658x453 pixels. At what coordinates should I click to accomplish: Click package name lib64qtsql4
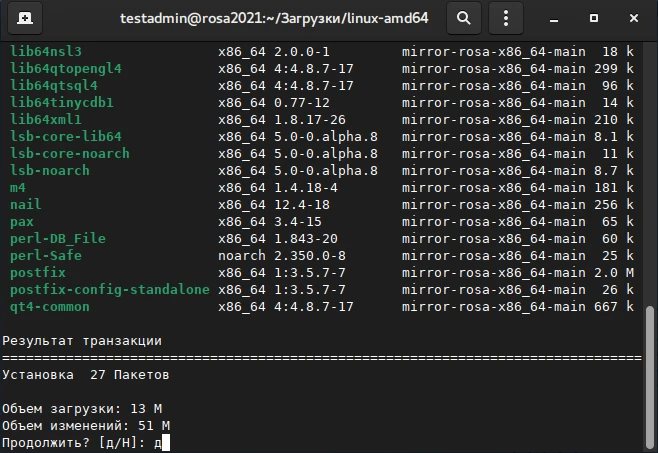[x=54, y=86]
